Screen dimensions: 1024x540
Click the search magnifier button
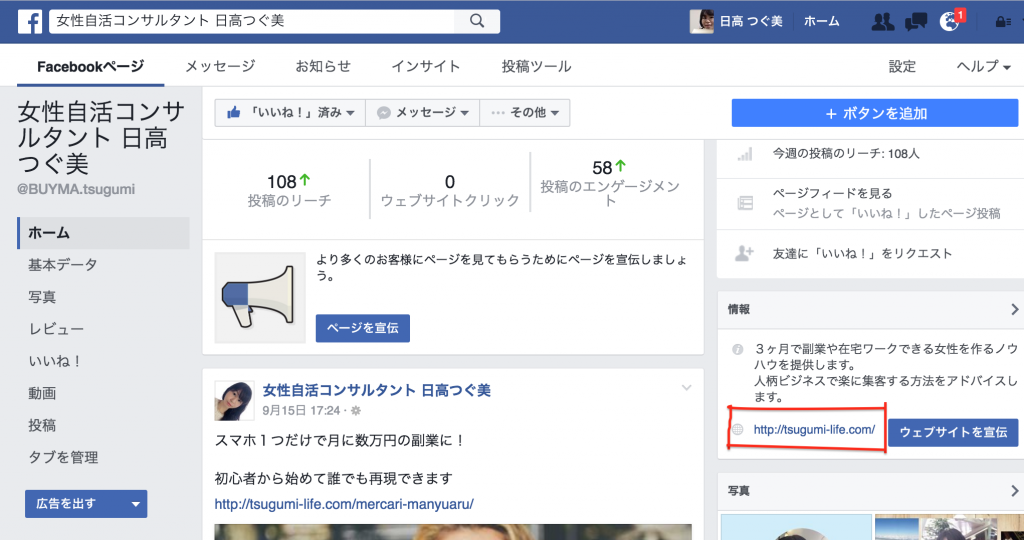click(x=477, y=22)
